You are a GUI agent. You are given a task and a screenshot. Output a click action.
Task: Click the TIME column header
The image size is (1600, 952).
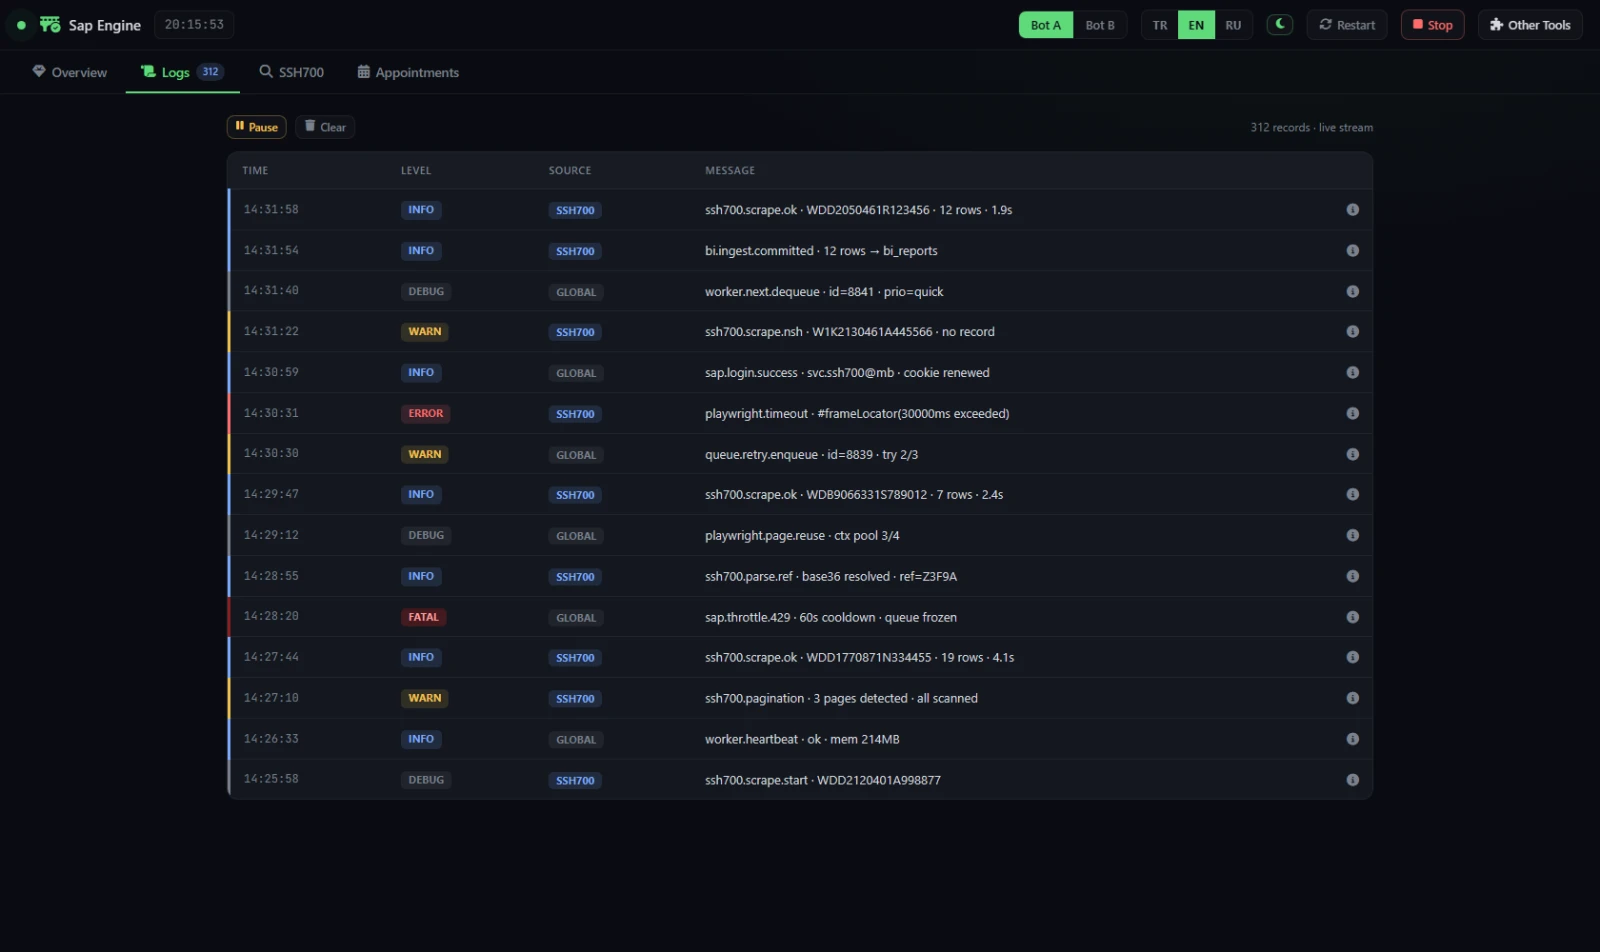(255, 171)
